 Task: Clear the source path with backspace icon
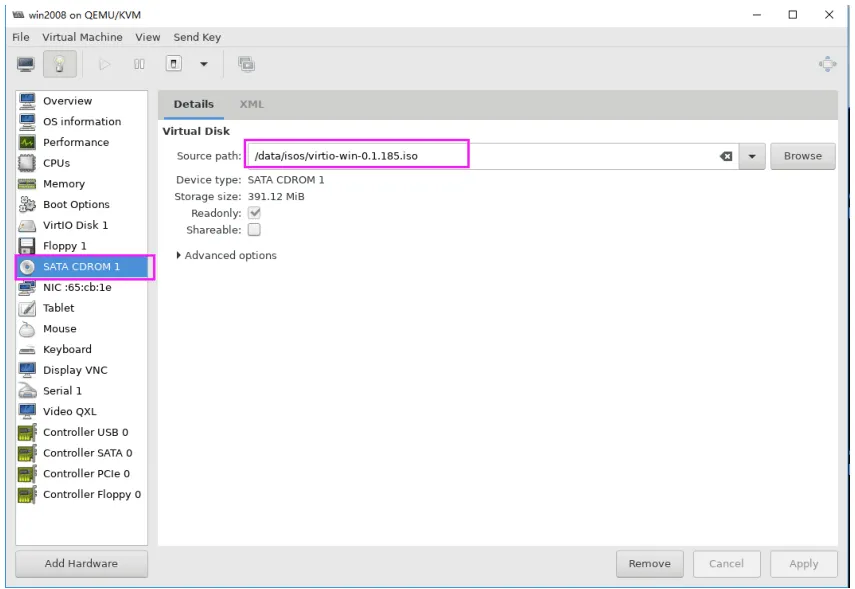point(726,157)
